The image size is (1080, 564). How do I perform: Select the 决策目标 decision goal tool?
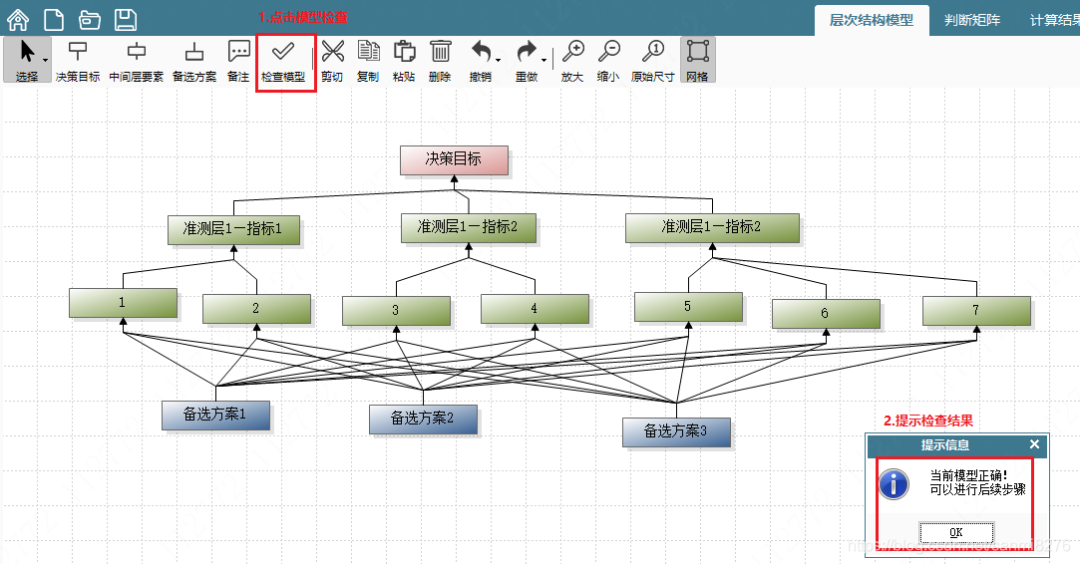pyautogui.click(x=78, y=61)
